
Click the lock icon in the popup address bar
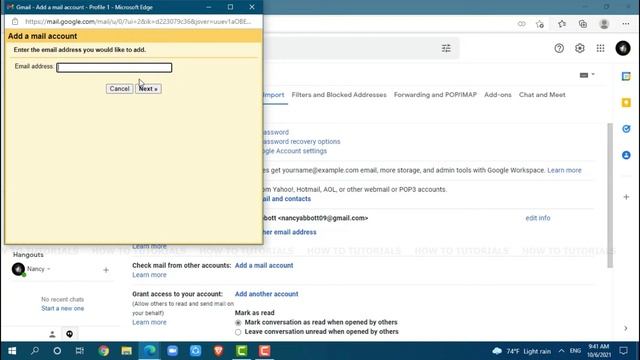[15, 22]
